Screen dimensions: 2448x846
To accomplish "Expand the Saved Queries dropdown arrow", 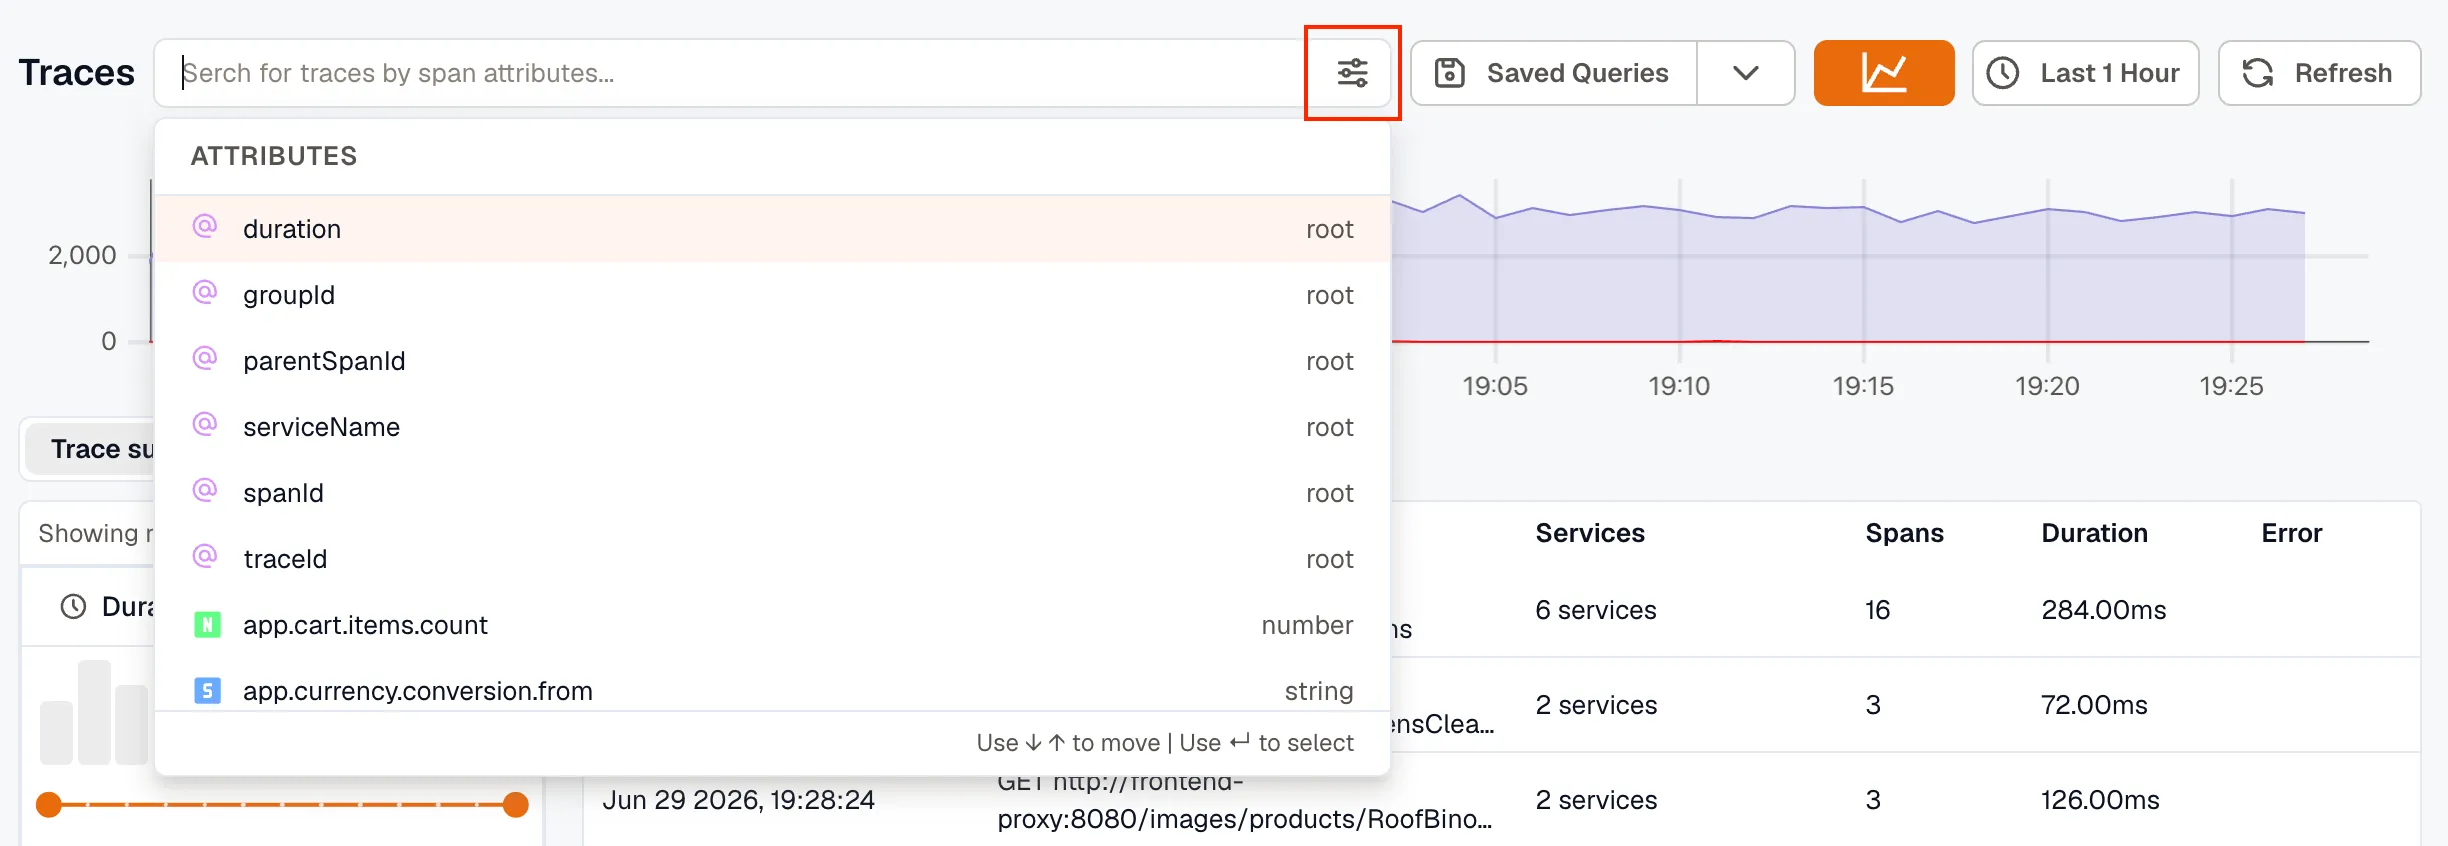I will (x=1745, y=73).
